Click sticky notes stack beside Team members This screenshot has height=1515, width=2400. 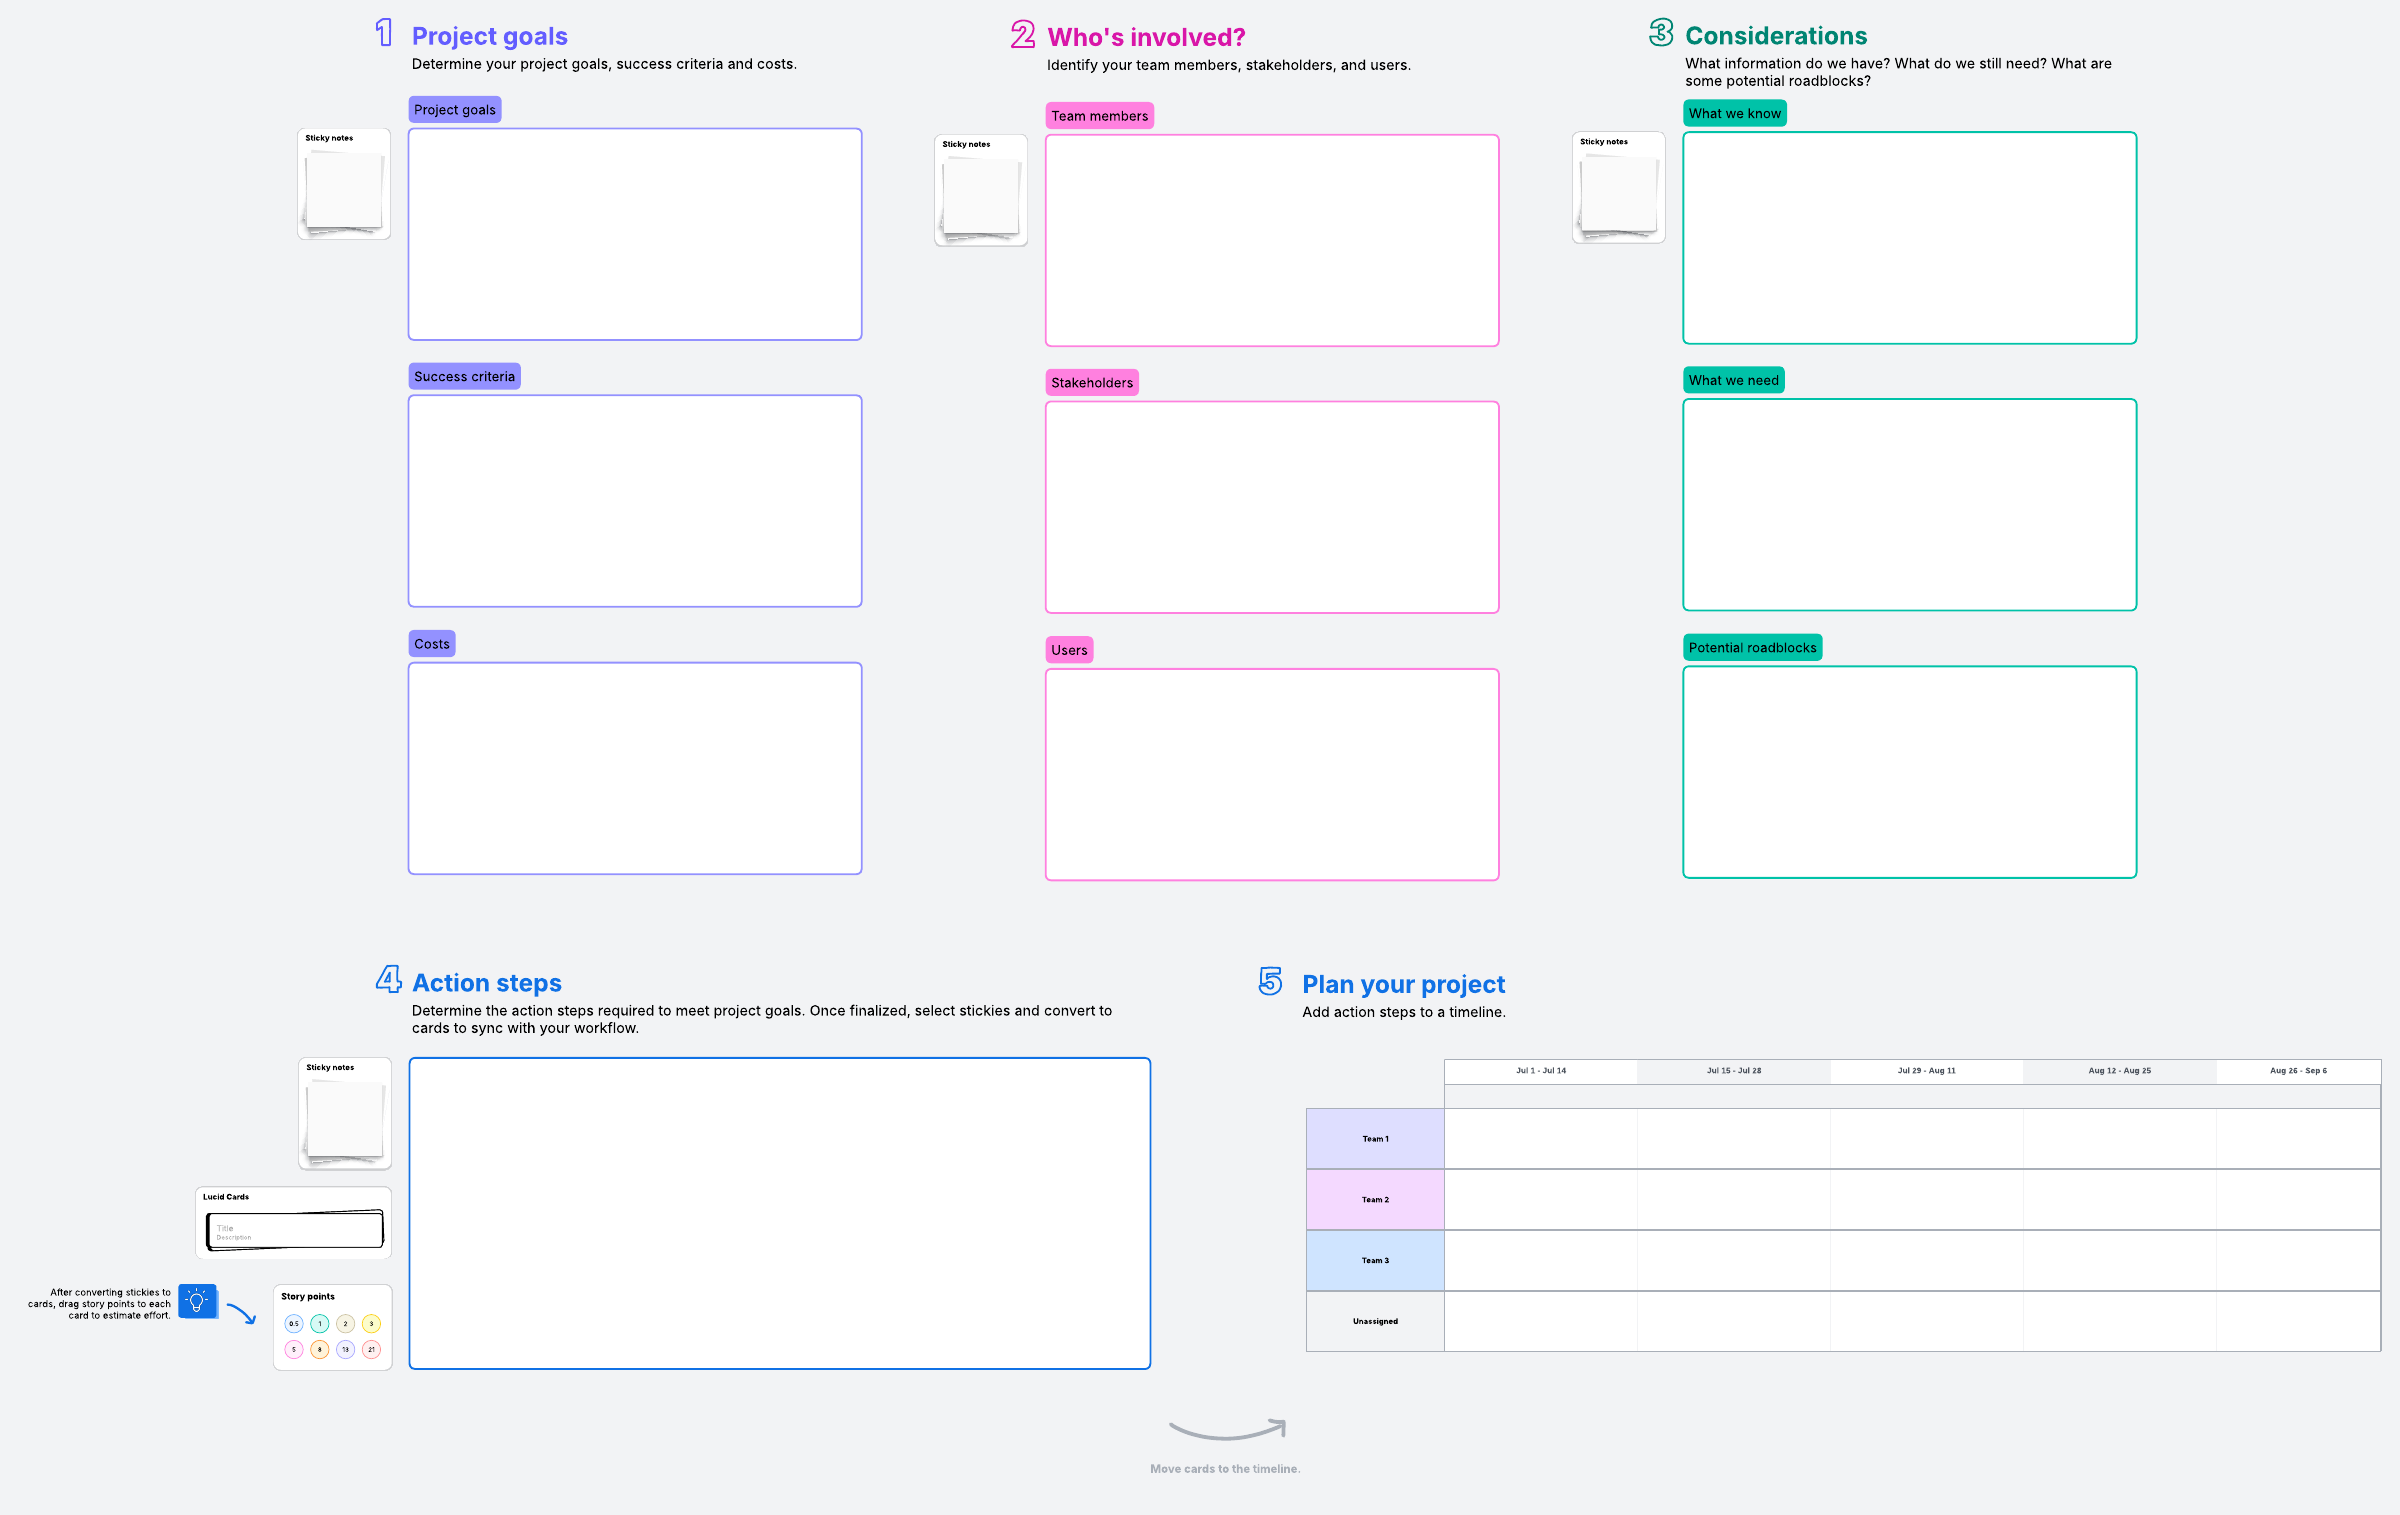coord(981,198)
